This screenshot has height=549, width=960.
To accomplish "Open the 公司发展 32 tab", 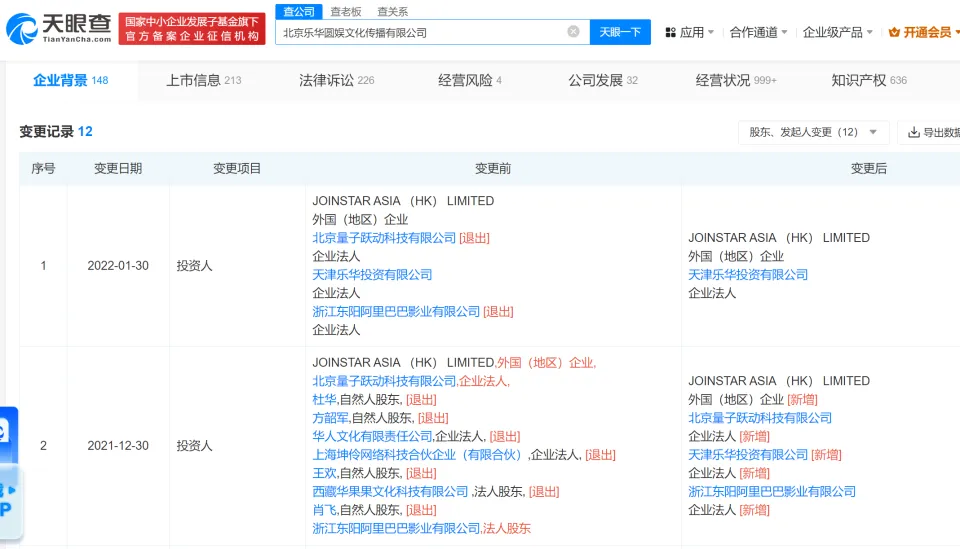I will pos(603,80).
